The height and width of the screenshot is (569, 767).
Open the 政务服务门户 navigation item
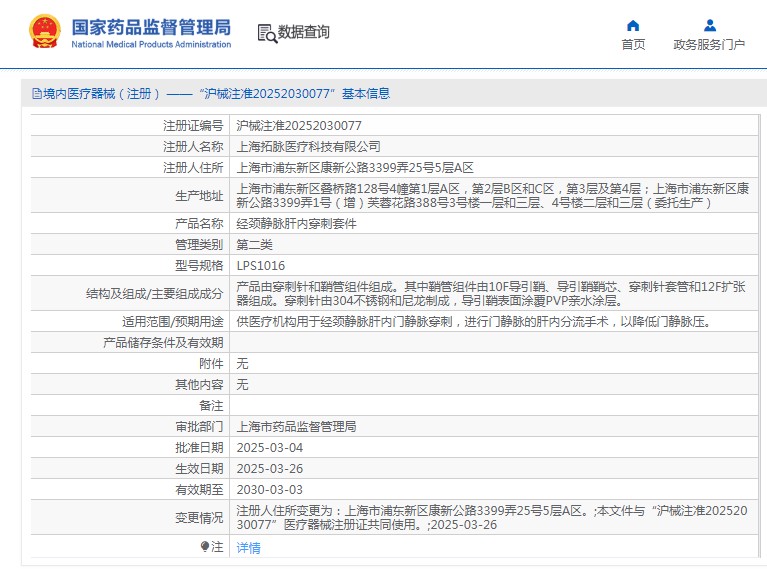point(709,45)
